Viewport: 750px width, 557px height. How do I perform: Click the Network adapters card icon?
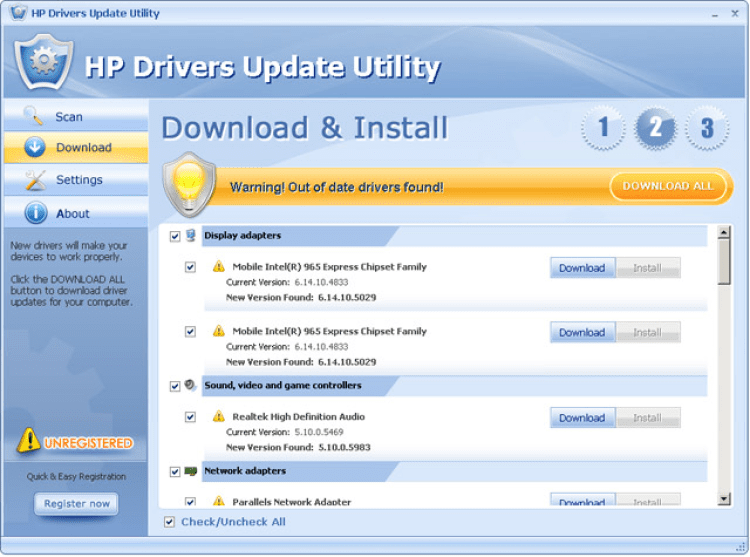coord(191,471)
